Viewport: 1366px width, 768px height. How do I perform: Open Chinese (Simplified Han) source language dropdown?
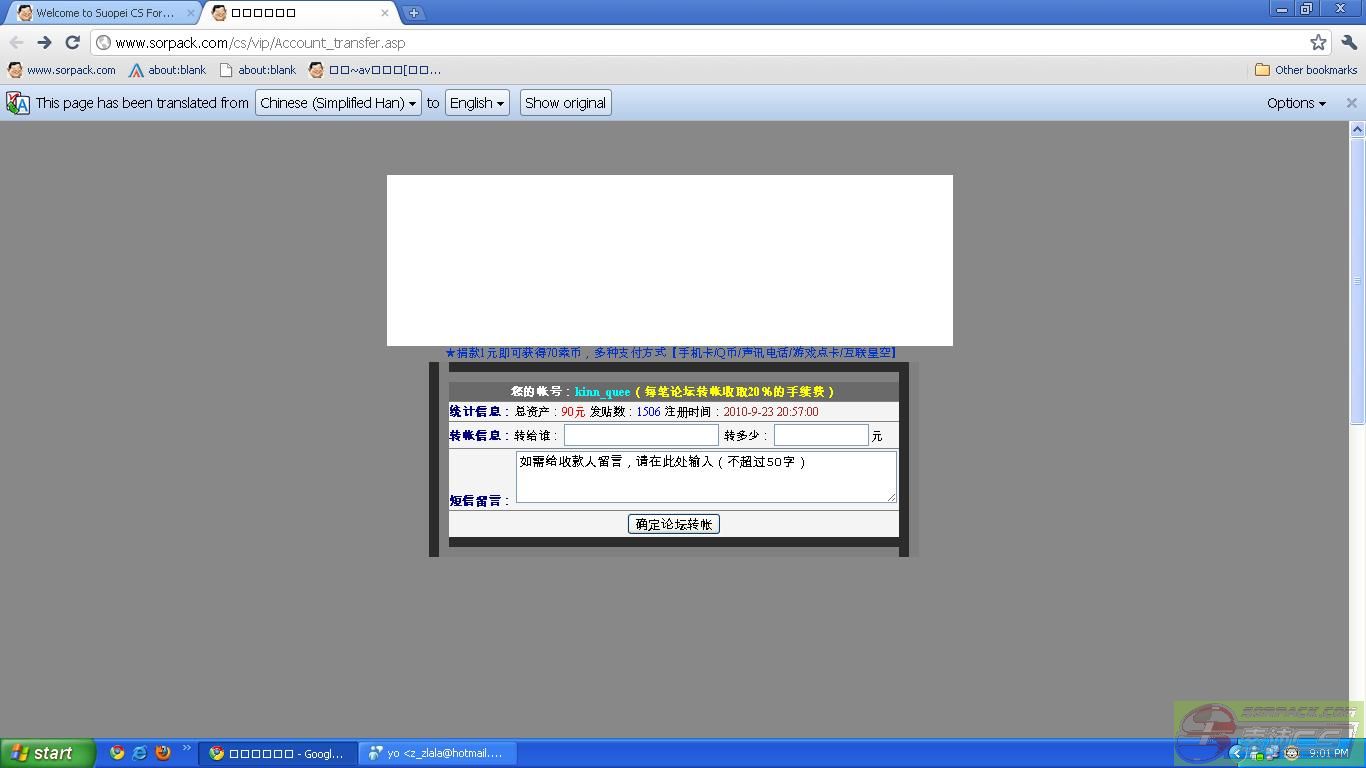pyautogui.click(x=338, y=103)
